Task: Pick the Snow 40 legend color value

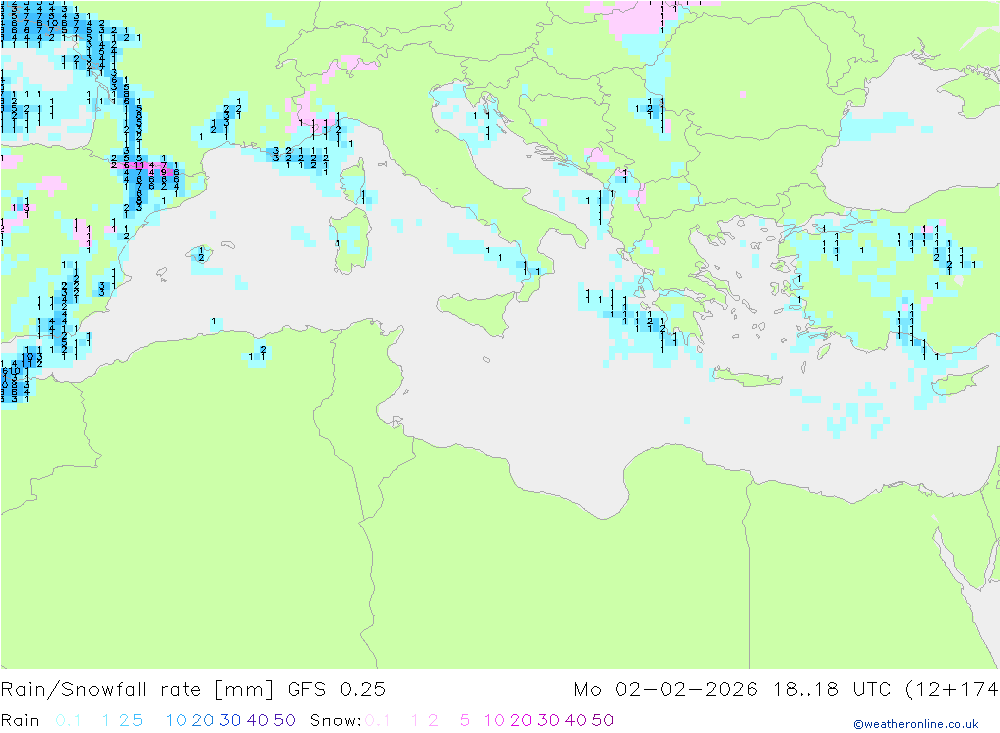Action: tap(576, 720)
